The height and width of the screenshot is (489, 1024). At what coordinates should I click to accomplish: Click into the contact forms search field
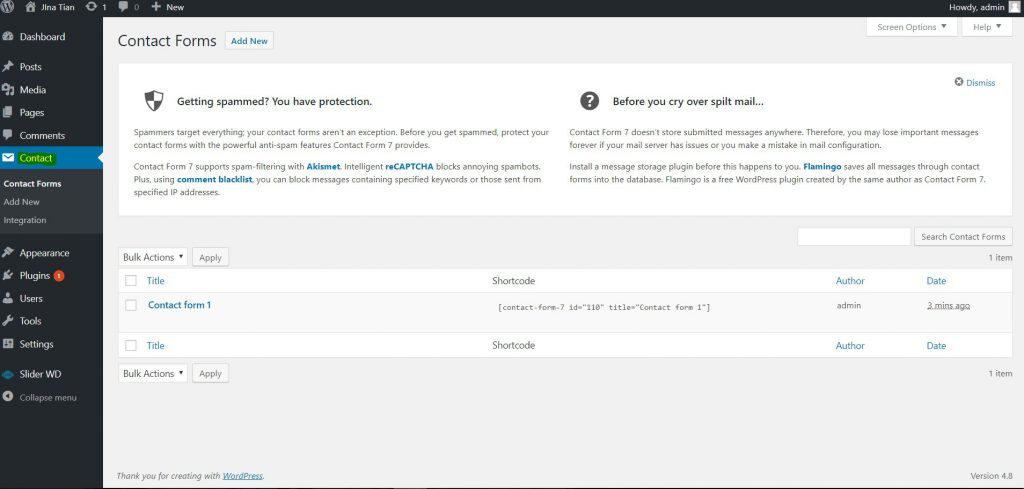[854, 236]
